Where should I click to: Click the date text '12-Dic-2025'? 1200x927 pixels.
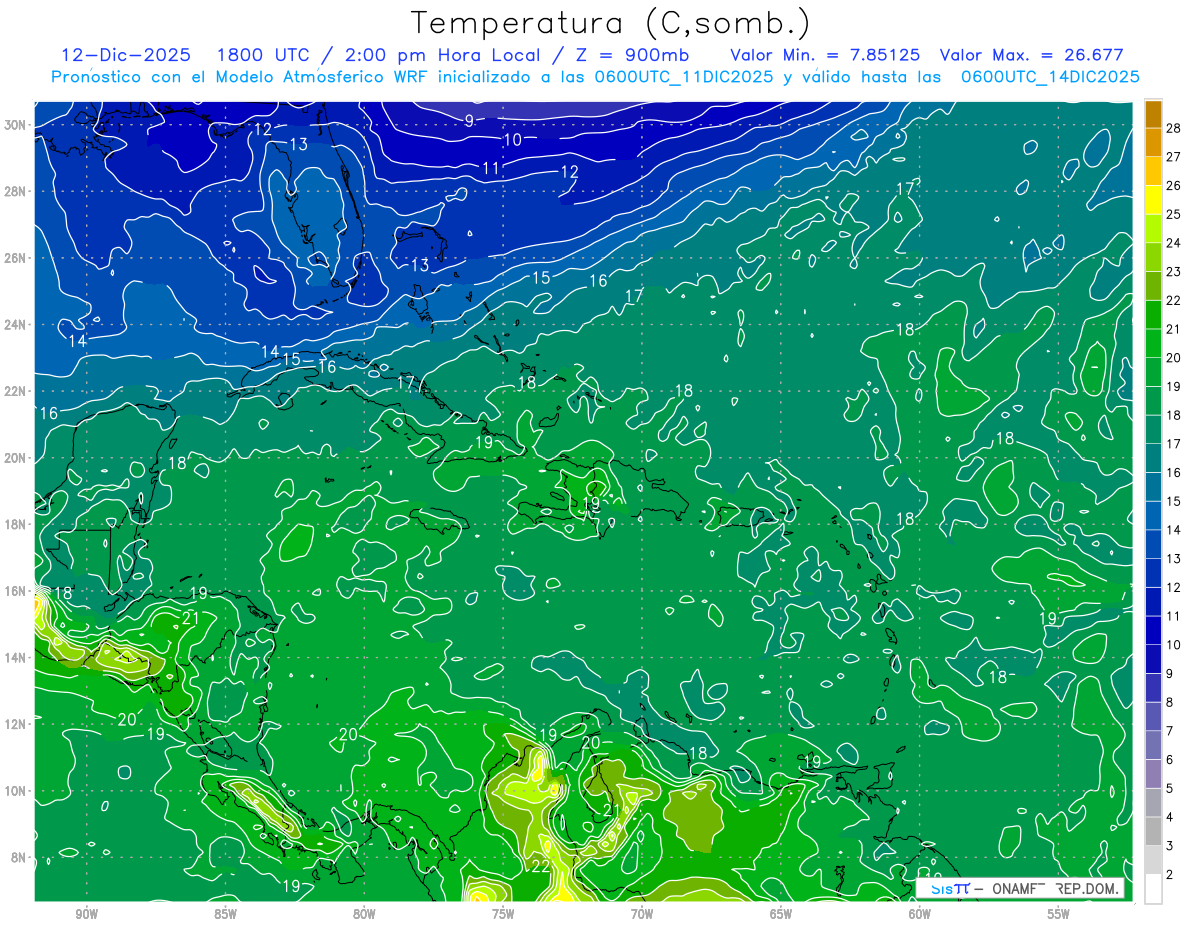point(126,55)
